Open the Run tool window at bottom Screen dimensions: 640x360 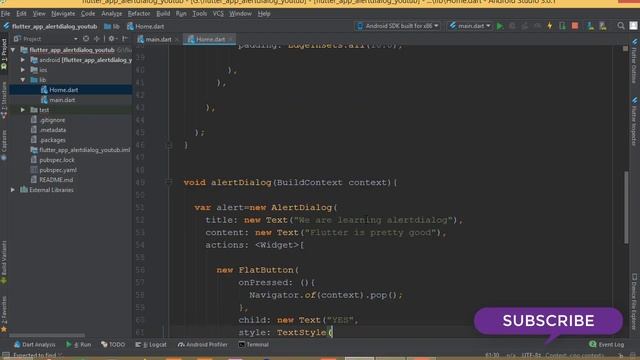coord(79,344)
